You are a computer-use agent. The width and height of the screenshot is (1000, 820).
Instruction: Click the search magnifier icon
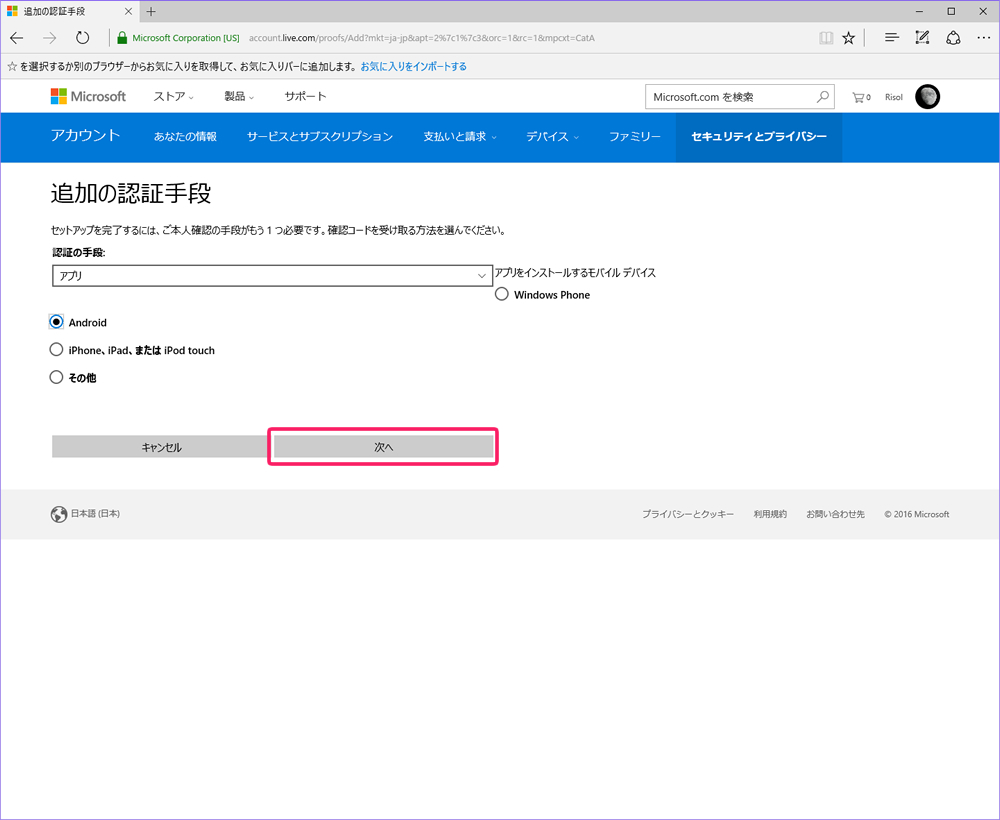point(823,97)
